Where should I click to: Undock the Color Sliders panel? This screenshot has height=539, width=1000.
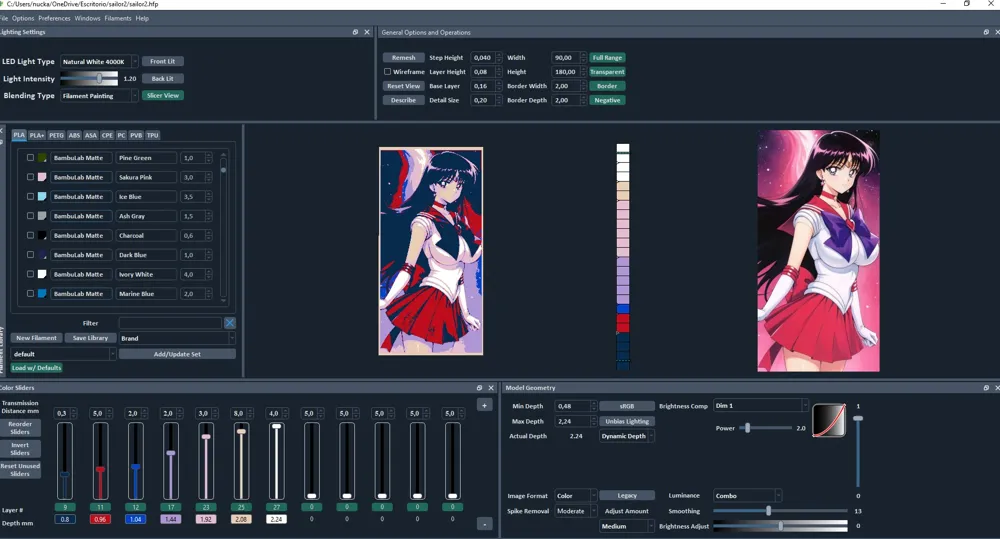tap(480, 388)
